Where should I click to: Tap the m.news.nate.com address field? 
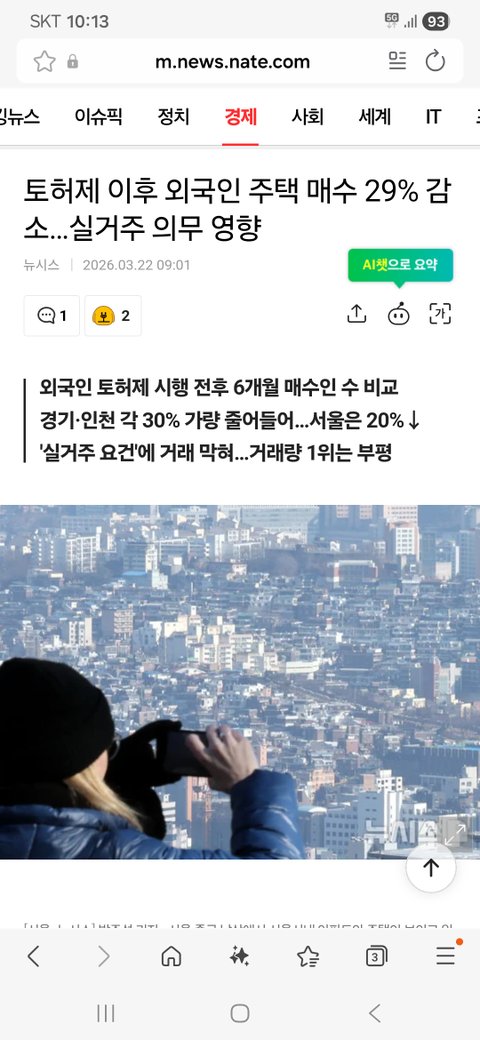[232, 62]
